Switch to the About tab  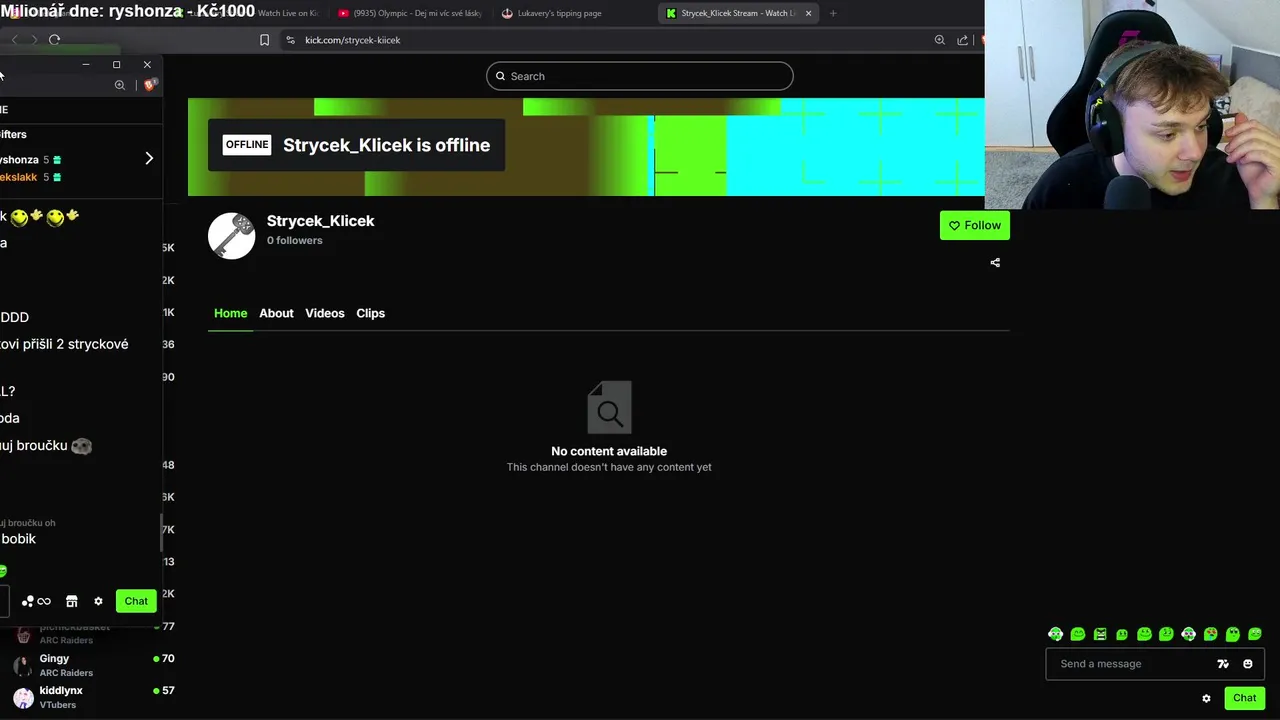click(x=276, y=313)
